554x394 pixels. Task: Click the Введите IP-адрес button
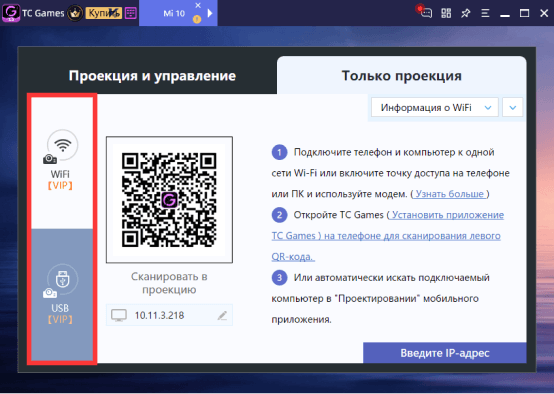pyautogui.click(x=445, y=353)
